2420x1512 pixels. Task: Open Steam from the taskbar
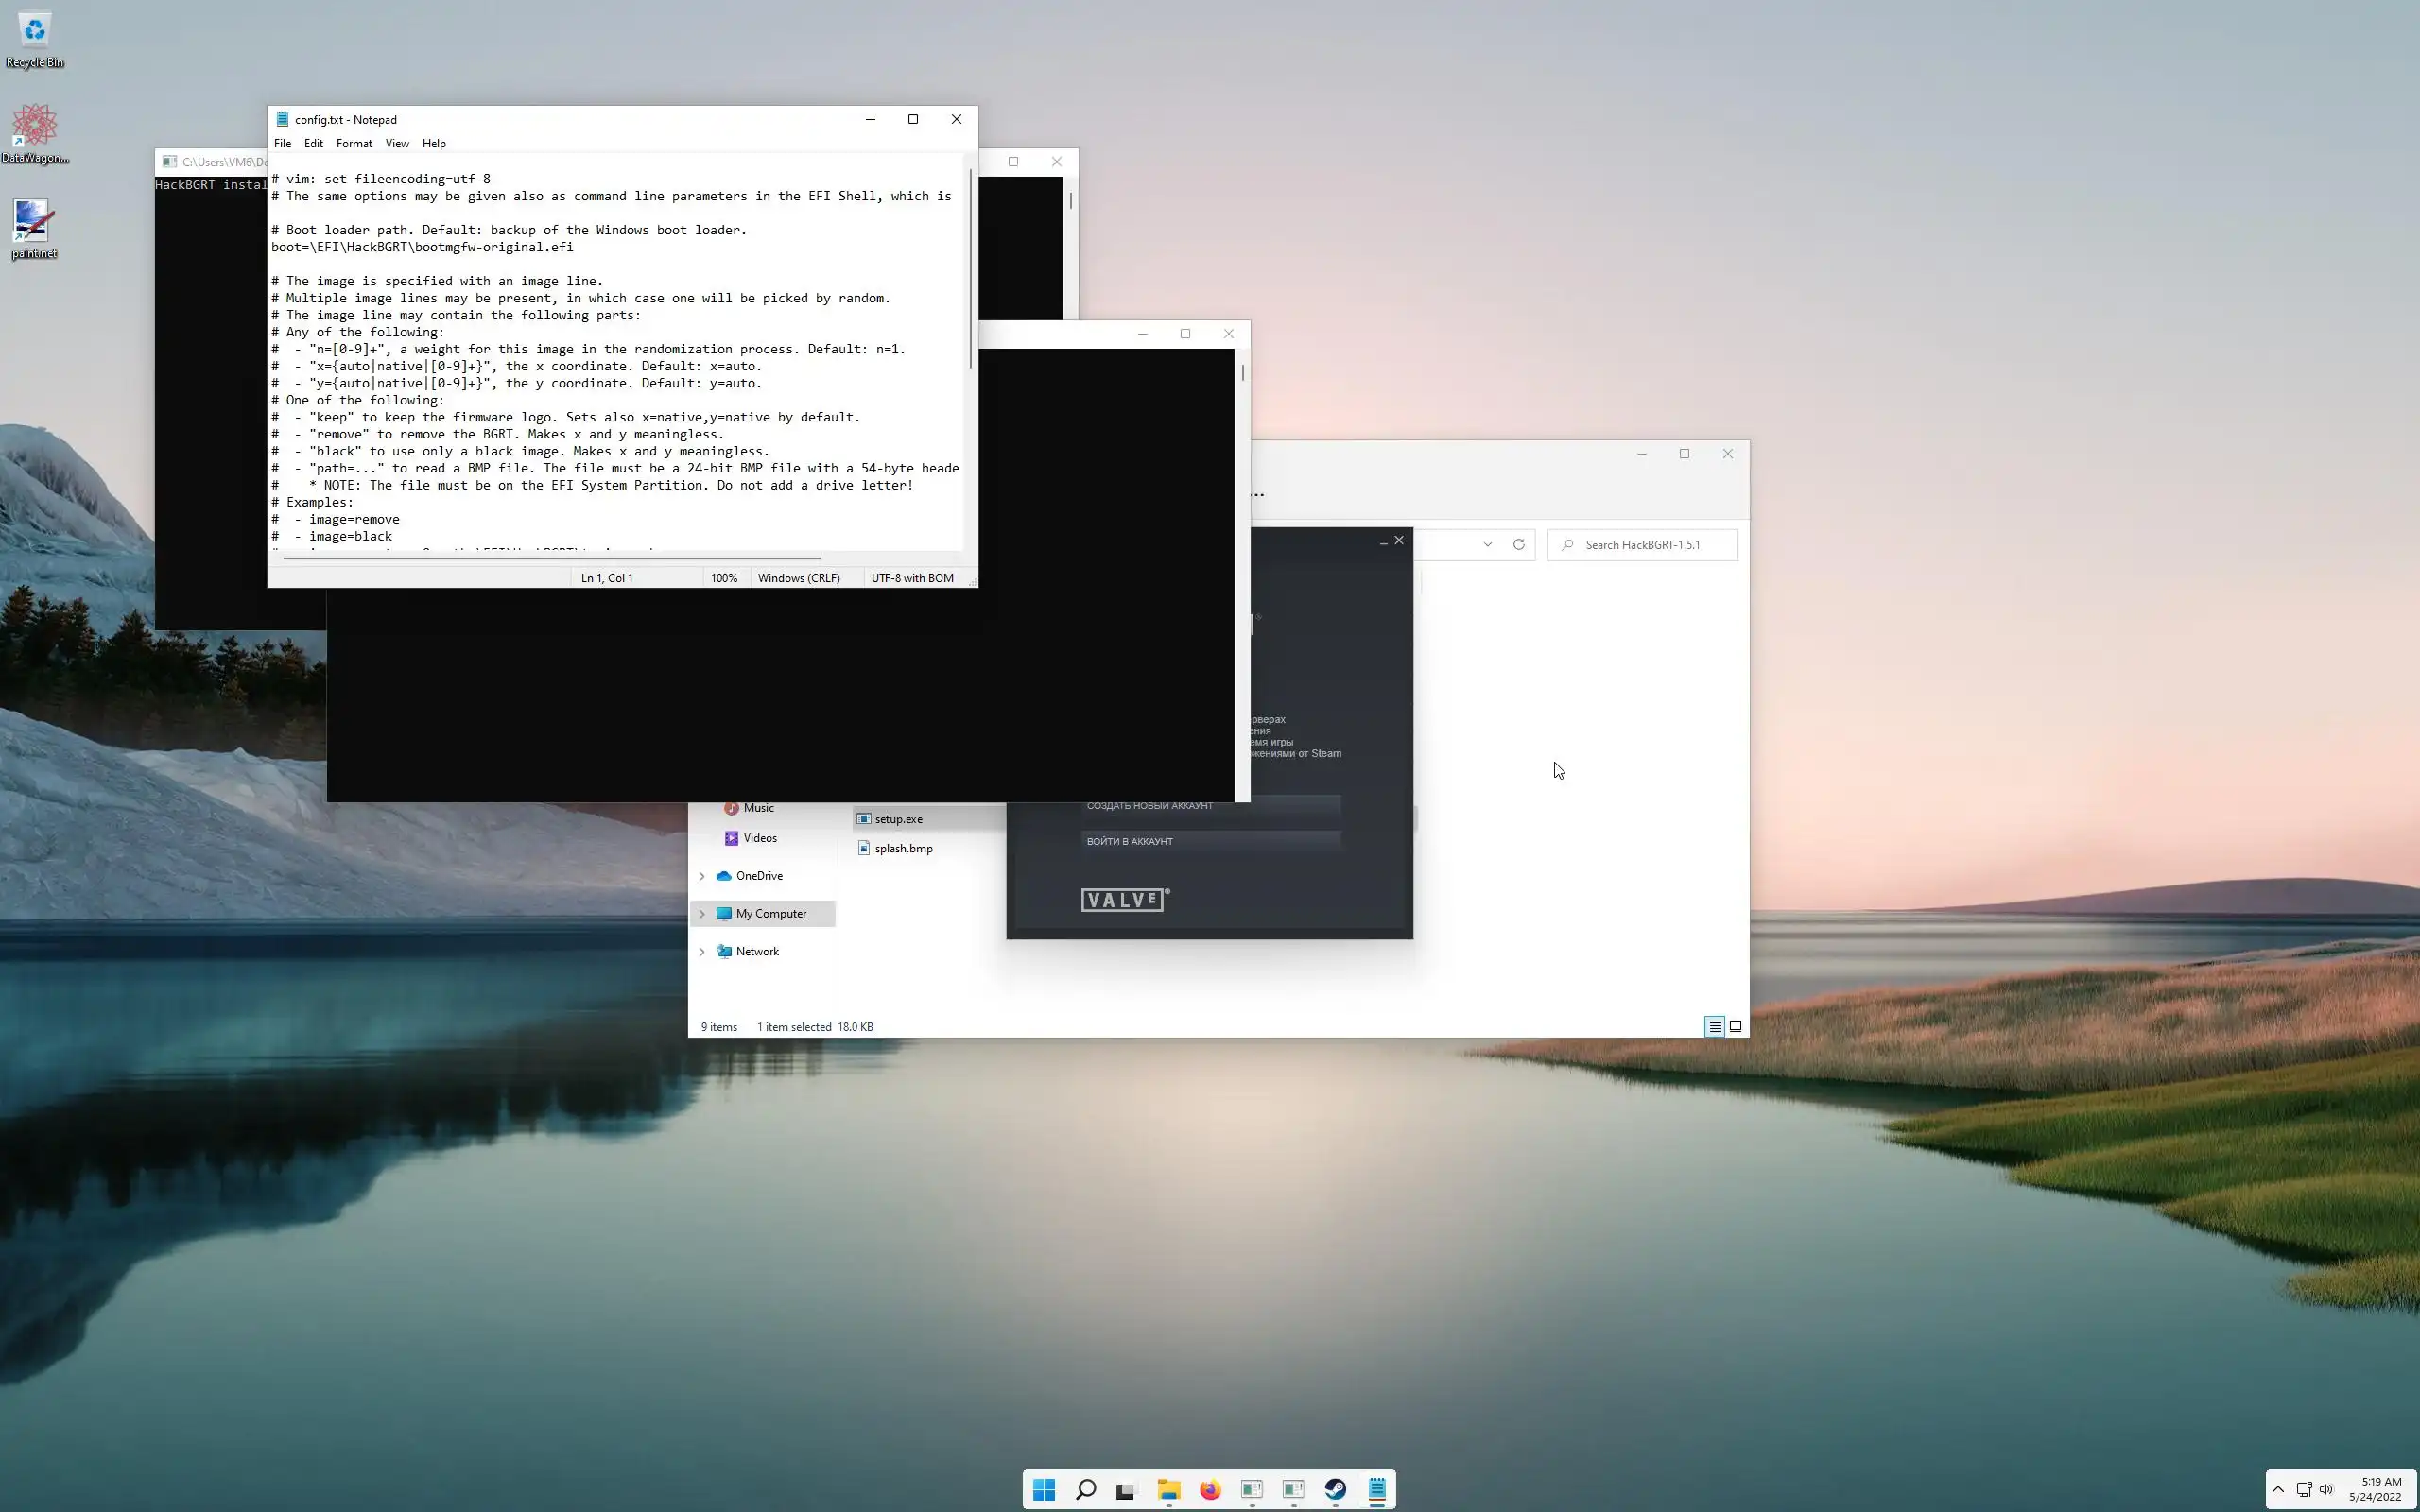[x=1335, y=1489]
